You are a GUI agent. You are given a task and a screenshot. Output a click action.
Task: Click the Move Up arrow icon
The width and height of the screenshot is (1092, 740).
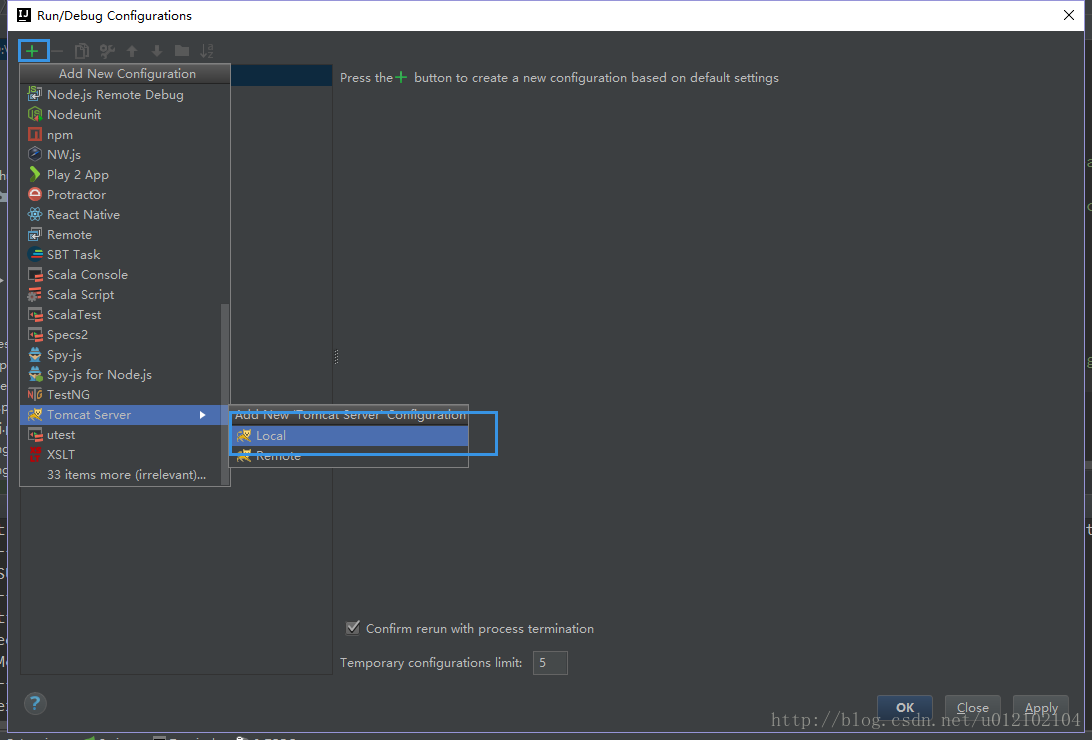click(x=132, y=51)
